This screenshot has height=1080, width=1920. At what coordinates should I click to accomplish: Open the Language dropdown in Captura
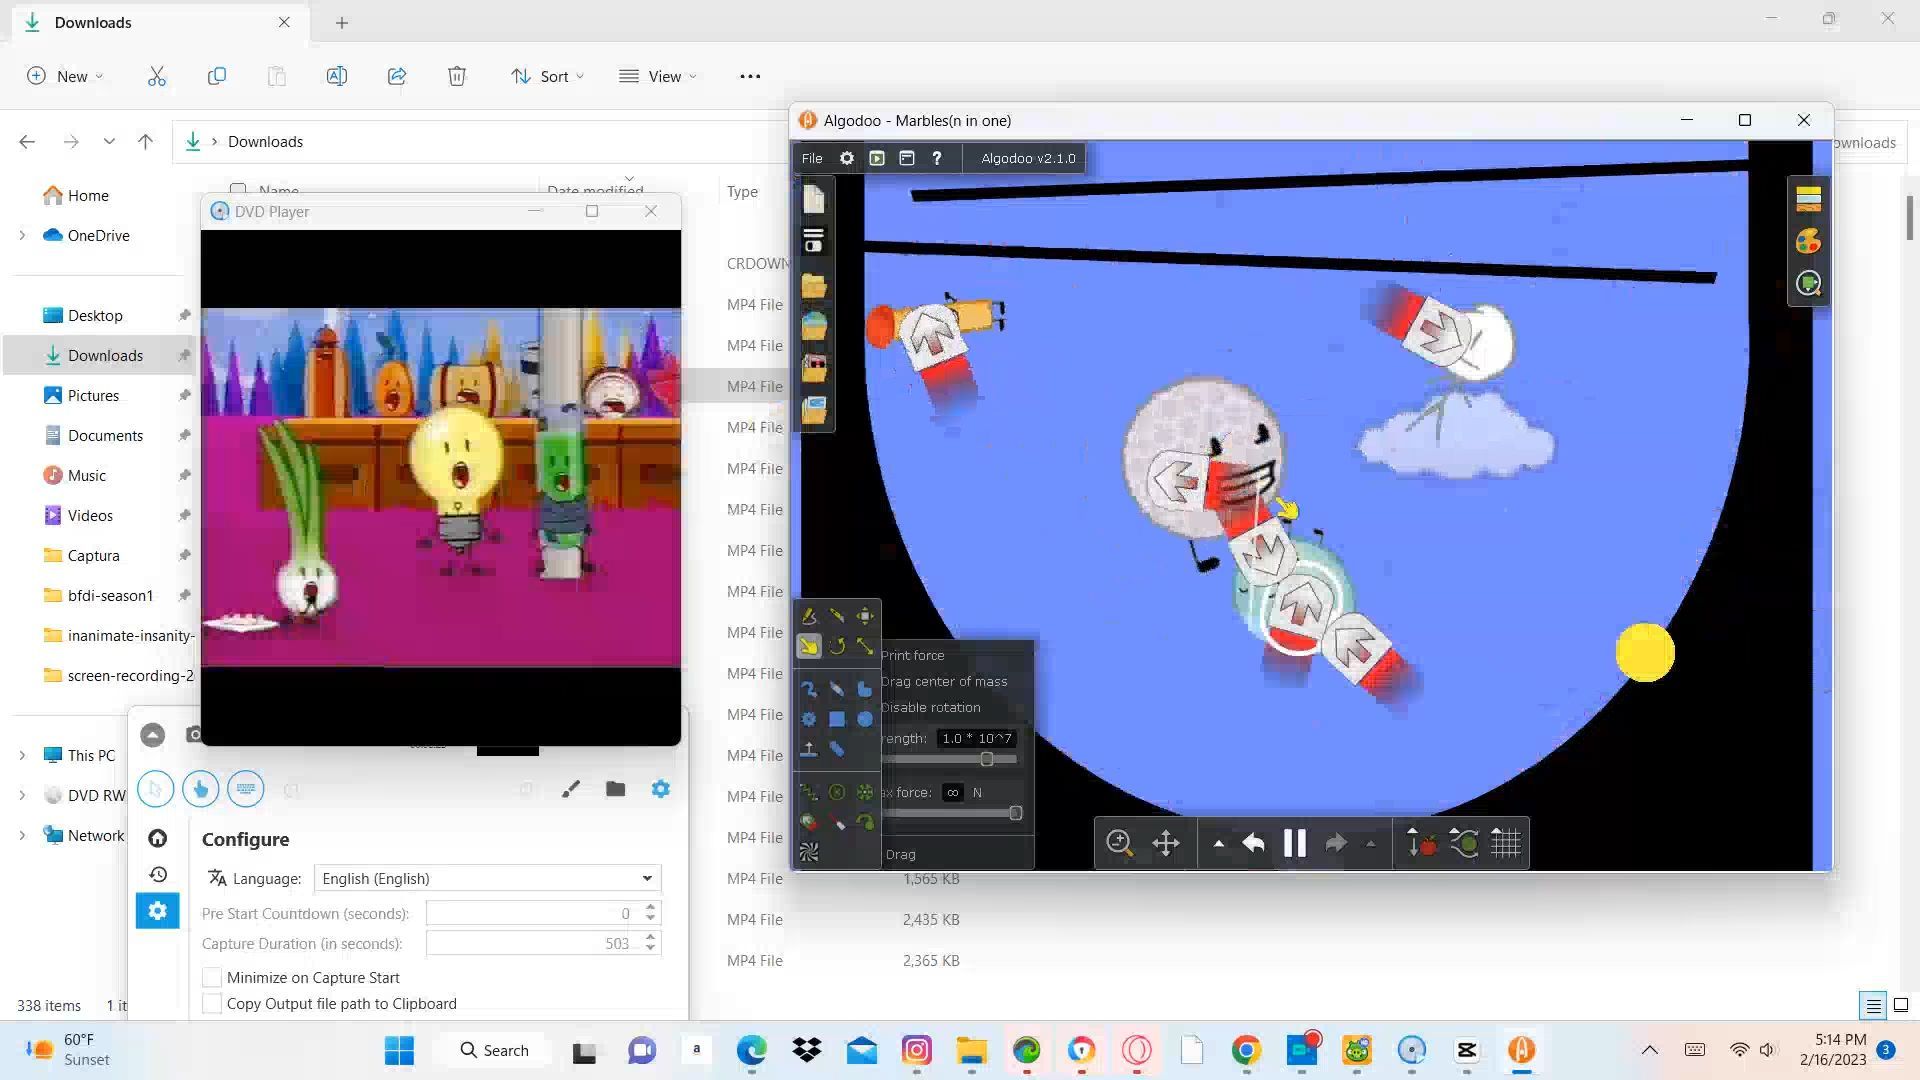pyautogui.click(x=487, y=878)
